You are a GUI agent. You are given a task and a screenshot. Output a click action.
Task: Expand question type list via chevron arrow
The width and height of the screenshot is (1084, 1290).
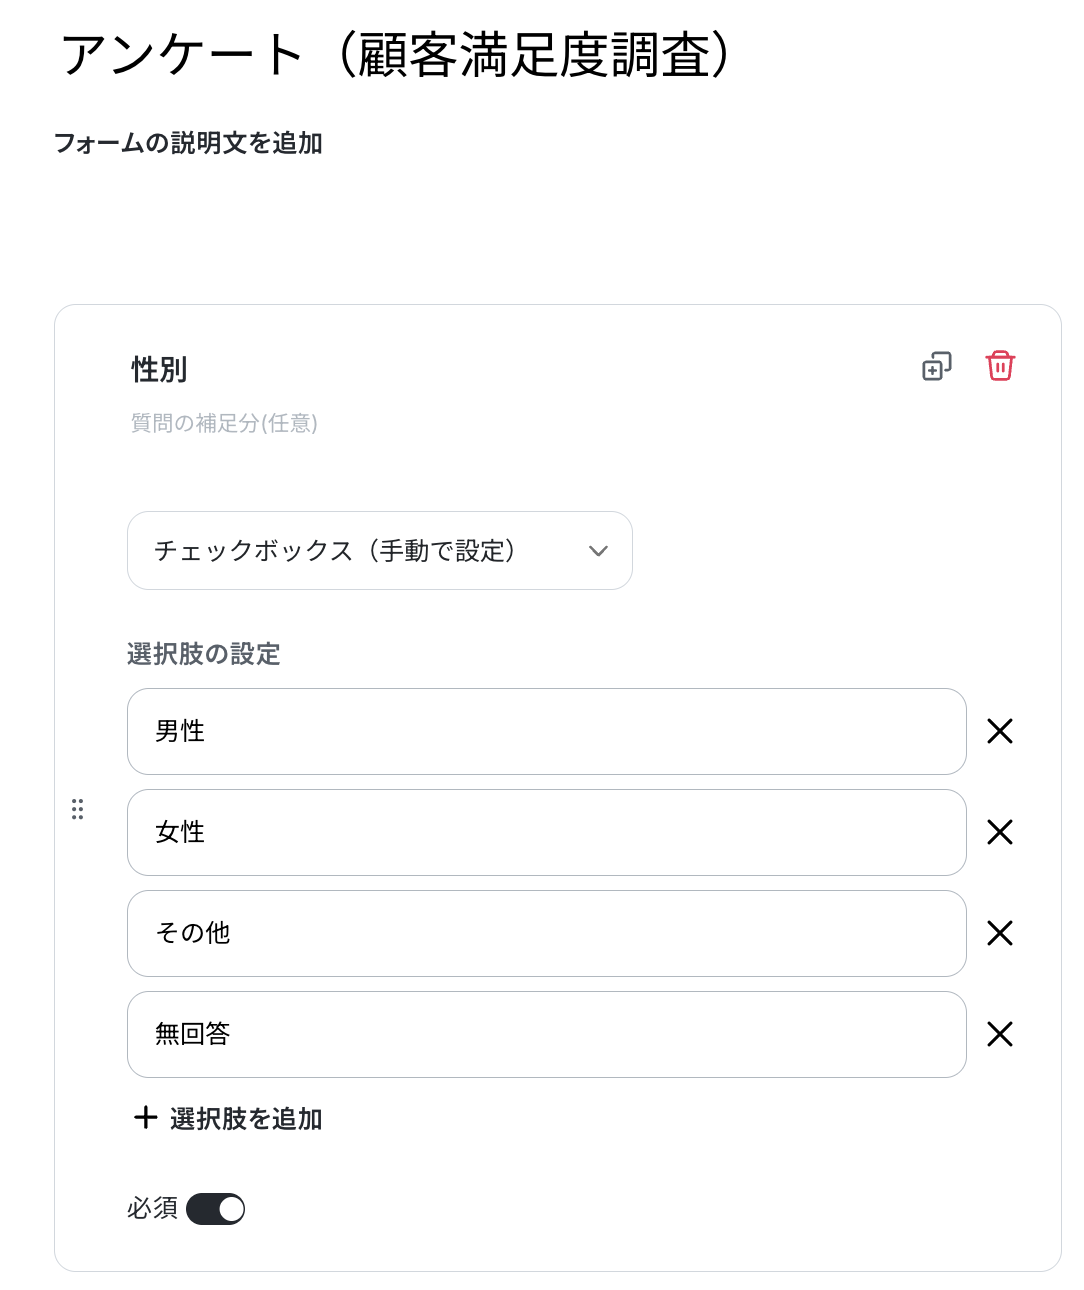[598, 551]
